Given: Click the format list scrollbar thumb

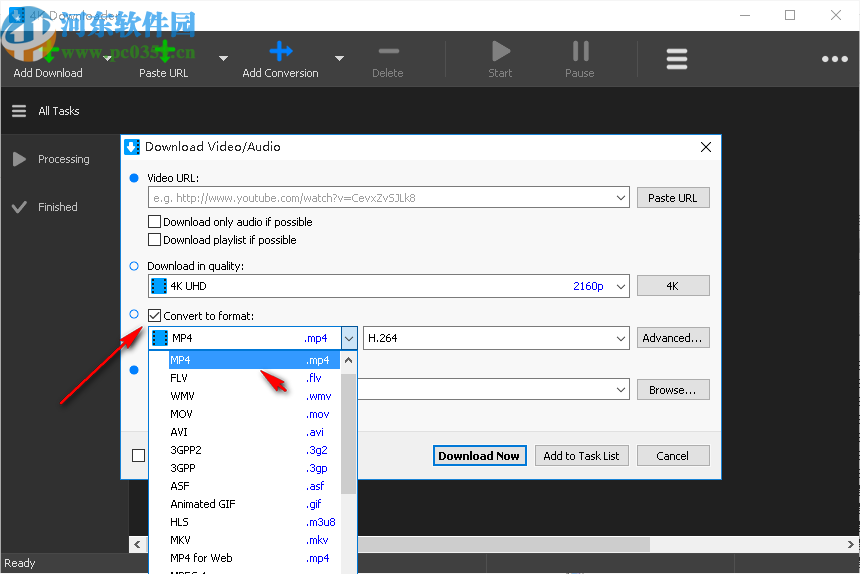Looking at the screenshot, I should 348,433.
